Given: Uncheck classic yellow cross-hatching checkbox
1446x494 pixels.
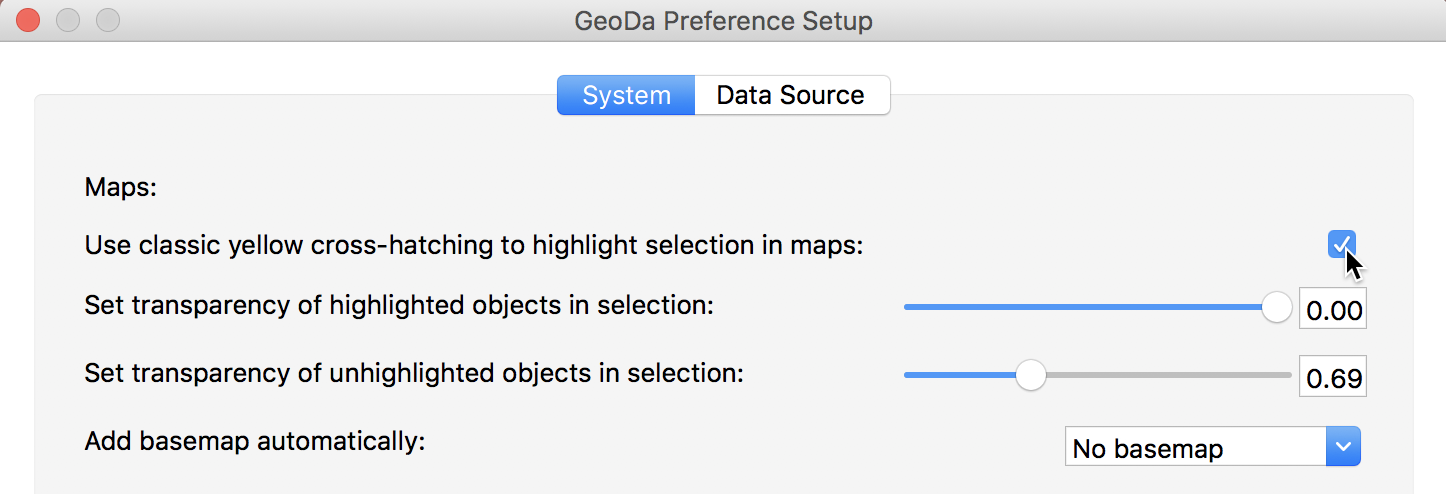Looking at the screenshot, I should tap(1341, 244).
